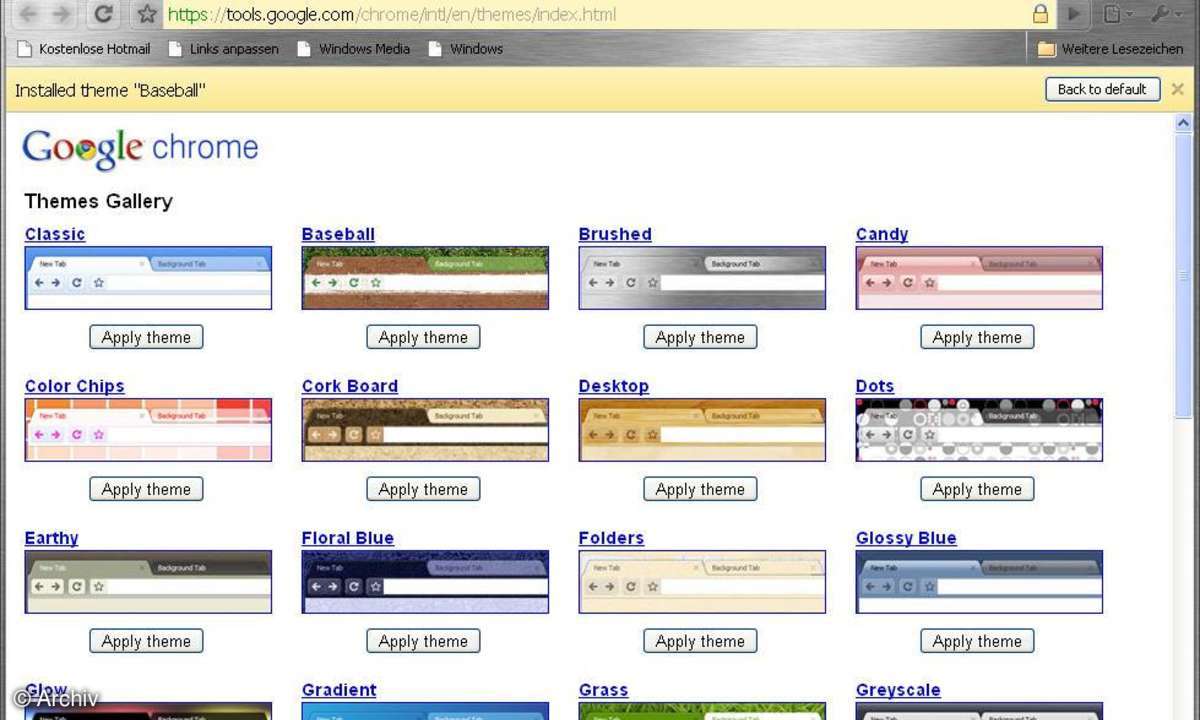Open the Classic theme link
Screen dimensions: 1200x720
[55, 234]
